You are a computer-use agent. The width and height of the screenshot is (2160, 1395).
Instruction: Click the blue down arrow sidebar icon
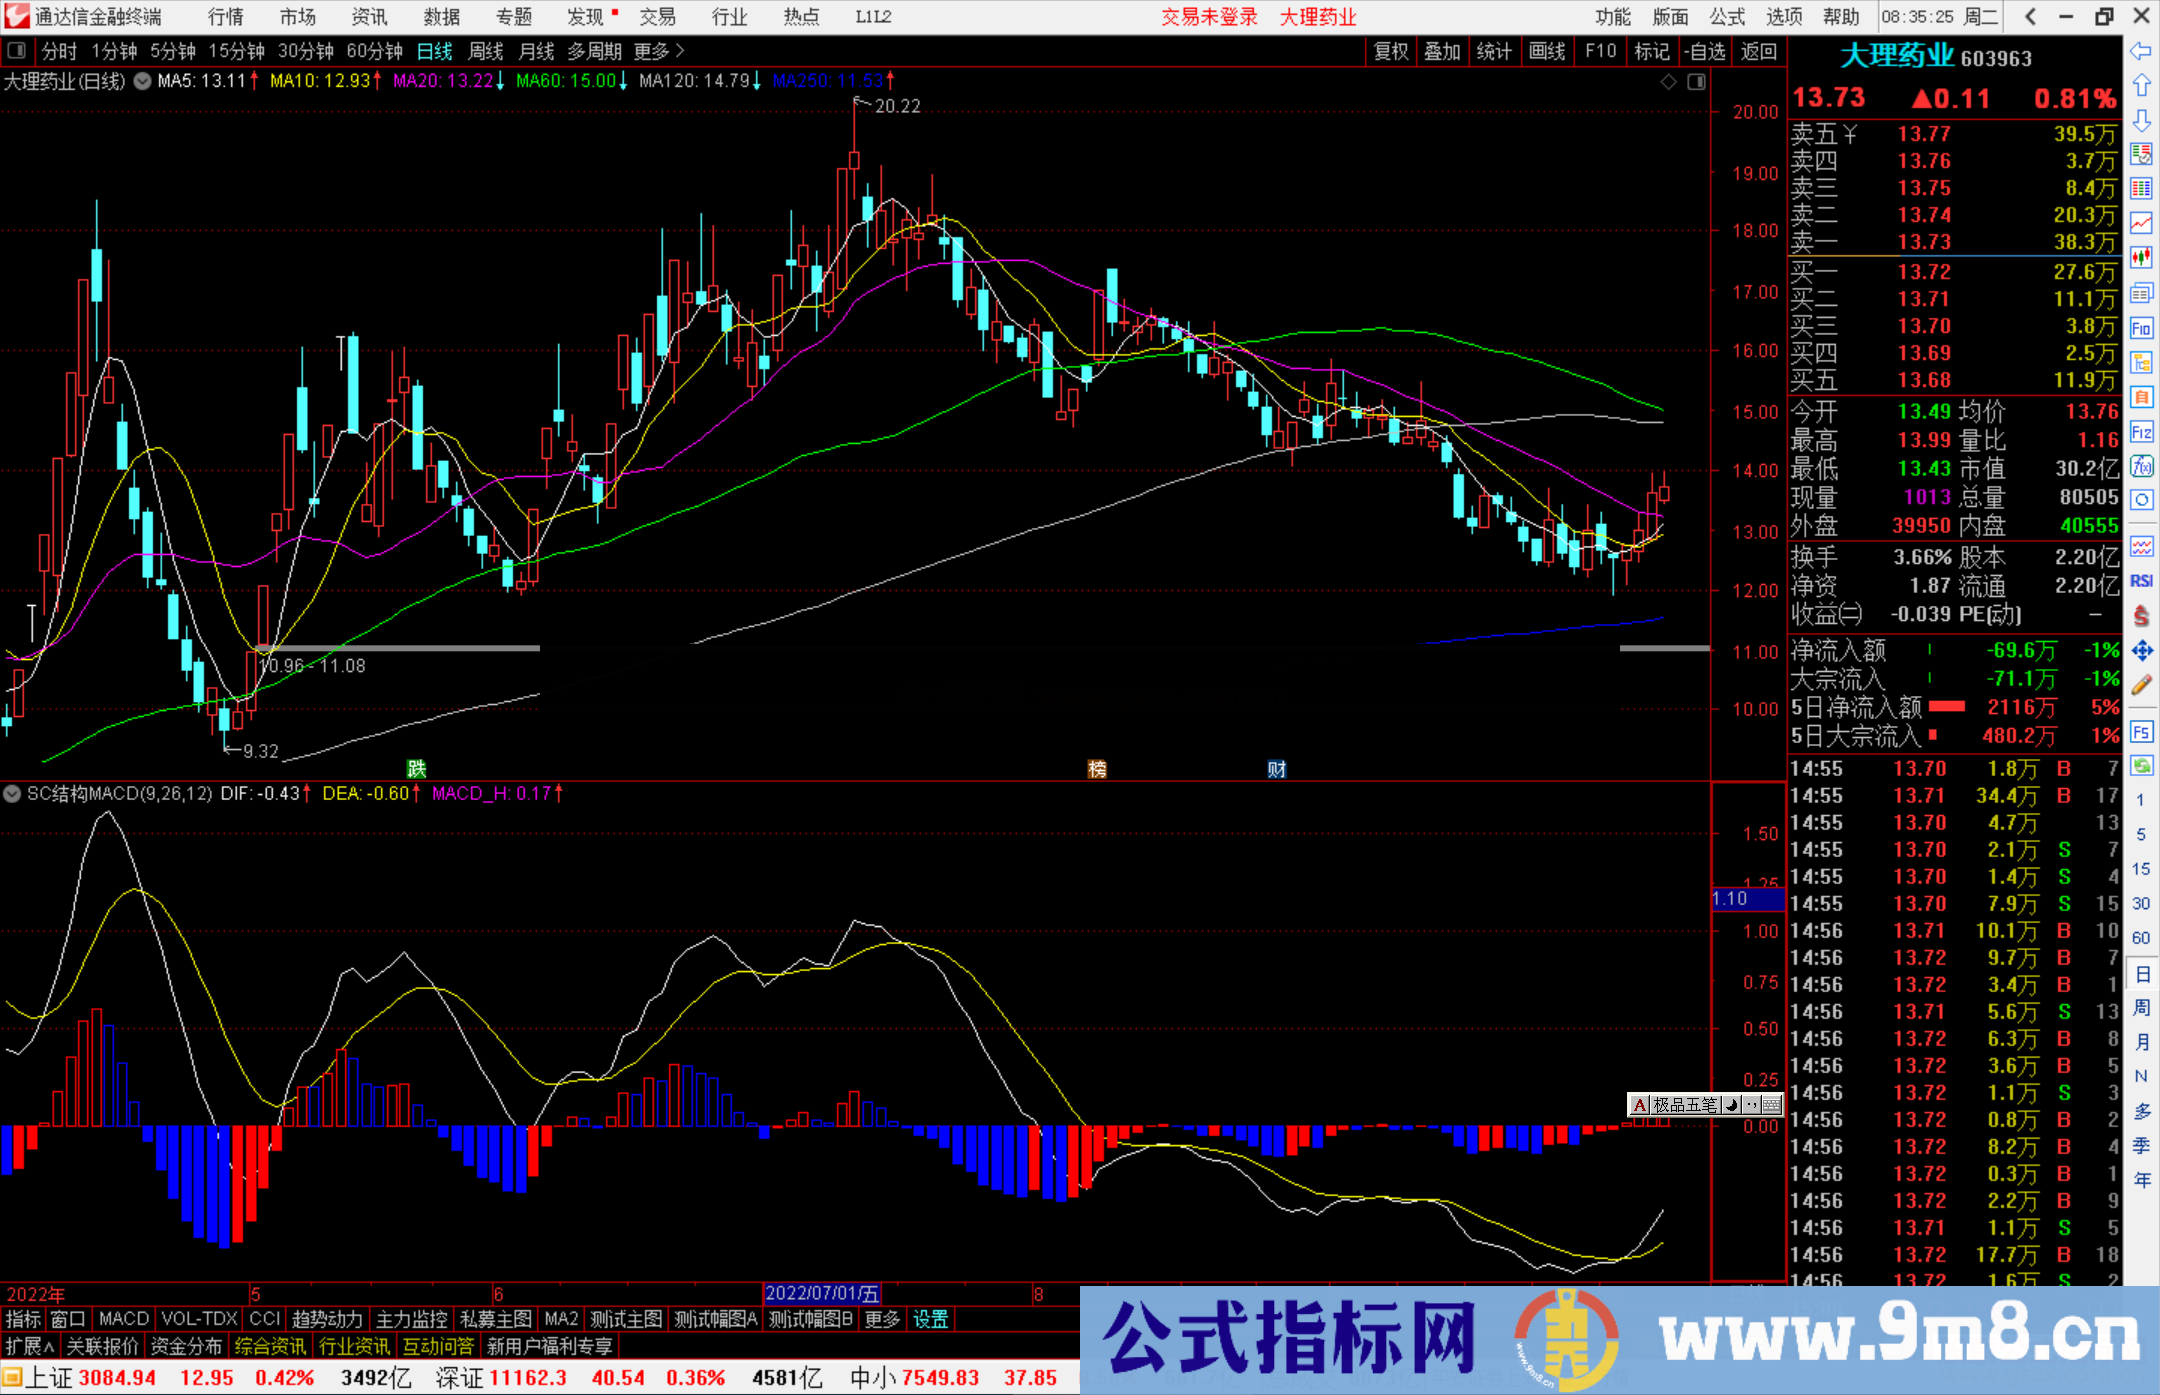click(x=2141, y=120)
